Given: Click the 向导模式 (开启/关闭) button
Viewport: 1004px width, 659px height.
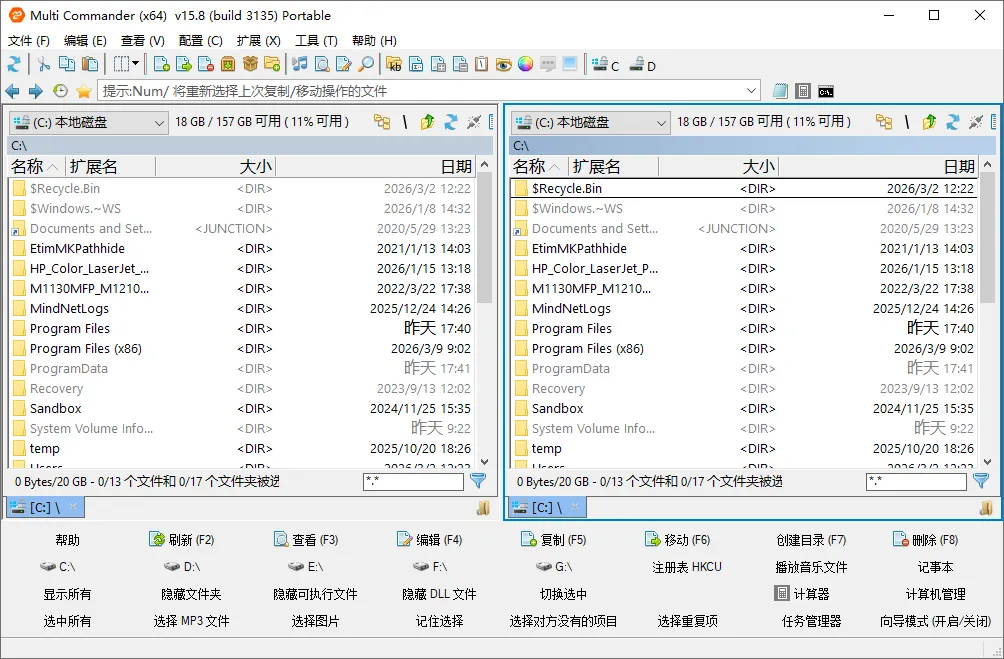Looking at the screenshot, I should click(935, 621).
